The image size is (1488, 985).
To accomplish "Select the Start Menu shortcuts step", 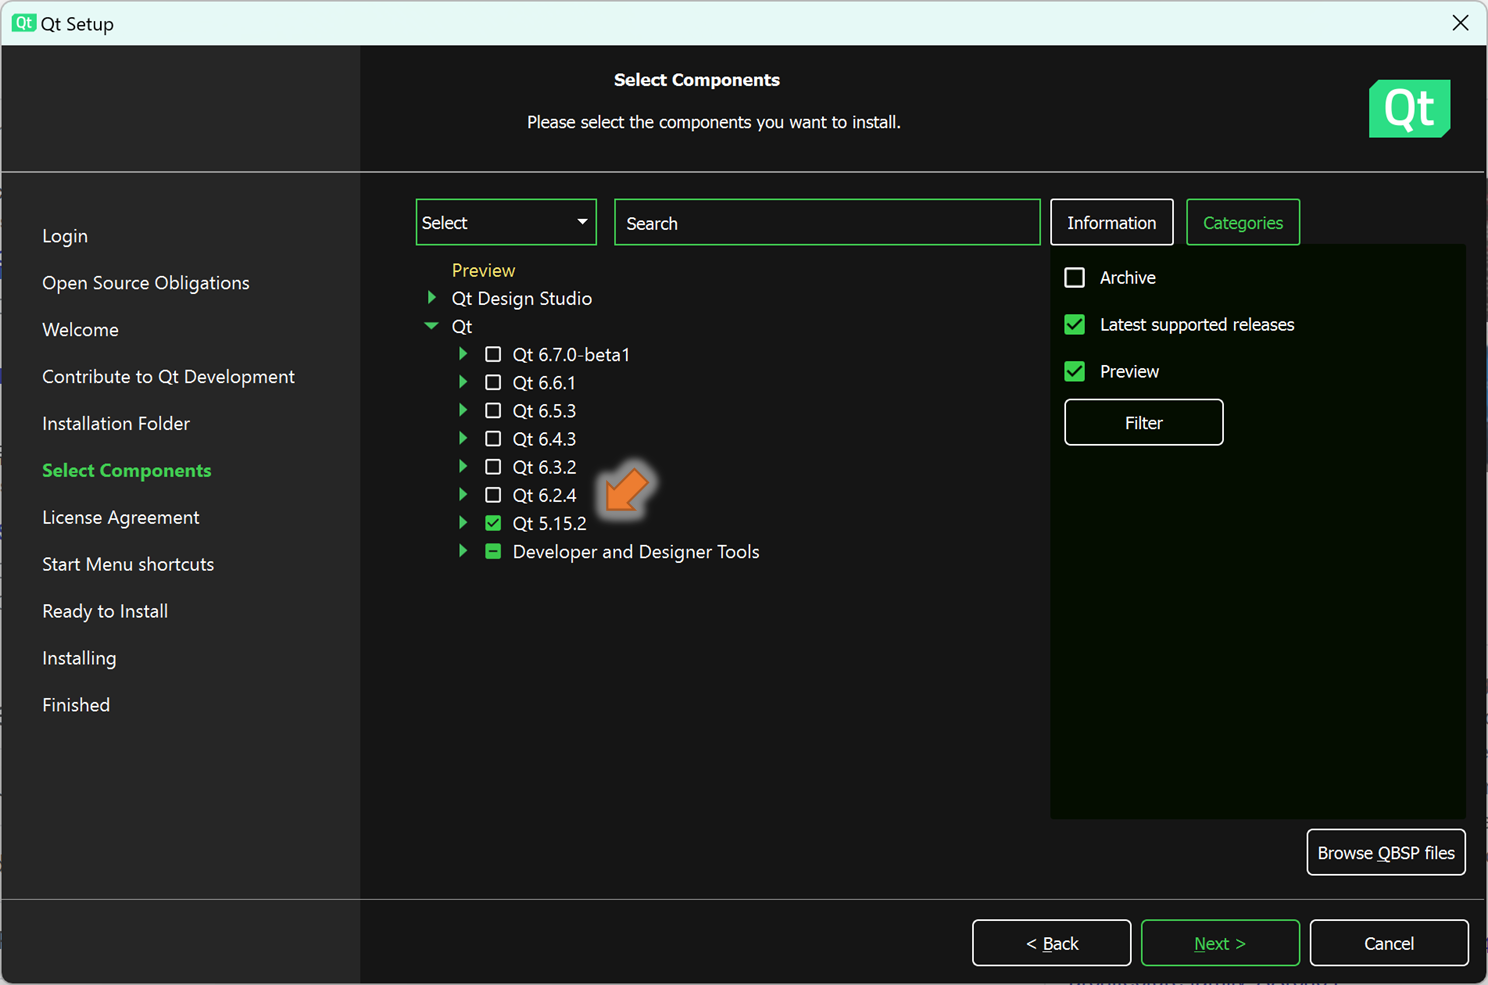I will point(128,565).
